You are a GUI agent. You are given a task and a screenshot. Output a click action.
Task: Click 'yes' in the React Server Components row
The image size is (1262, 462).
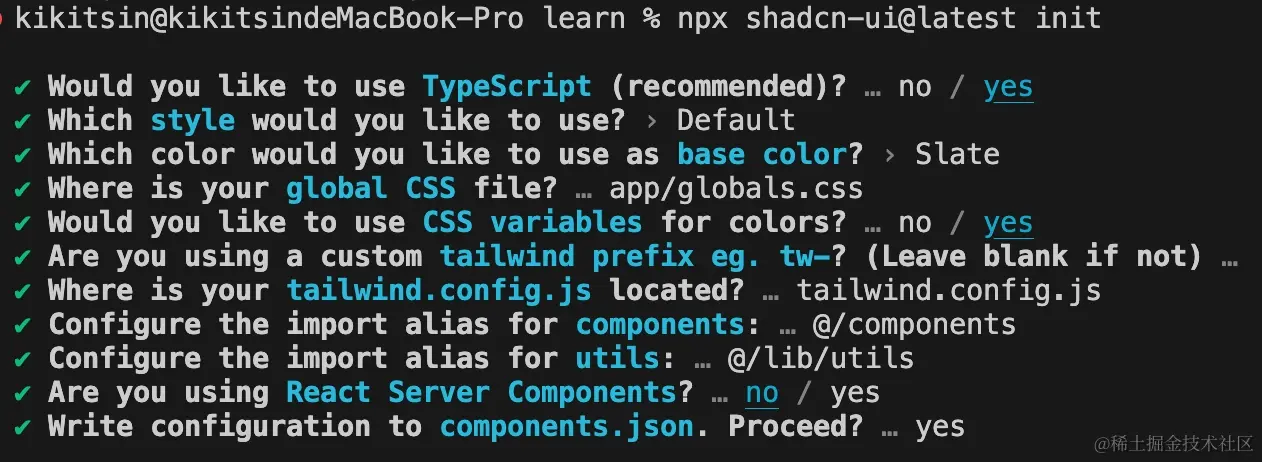[x=855, y=393]
